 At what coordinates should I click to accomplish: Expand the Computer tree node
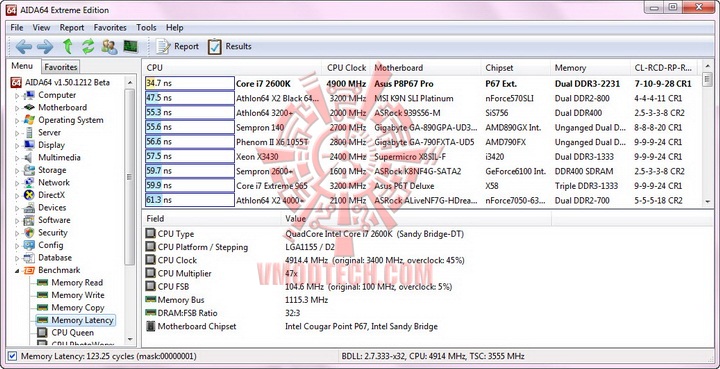(x=17, y=96)
